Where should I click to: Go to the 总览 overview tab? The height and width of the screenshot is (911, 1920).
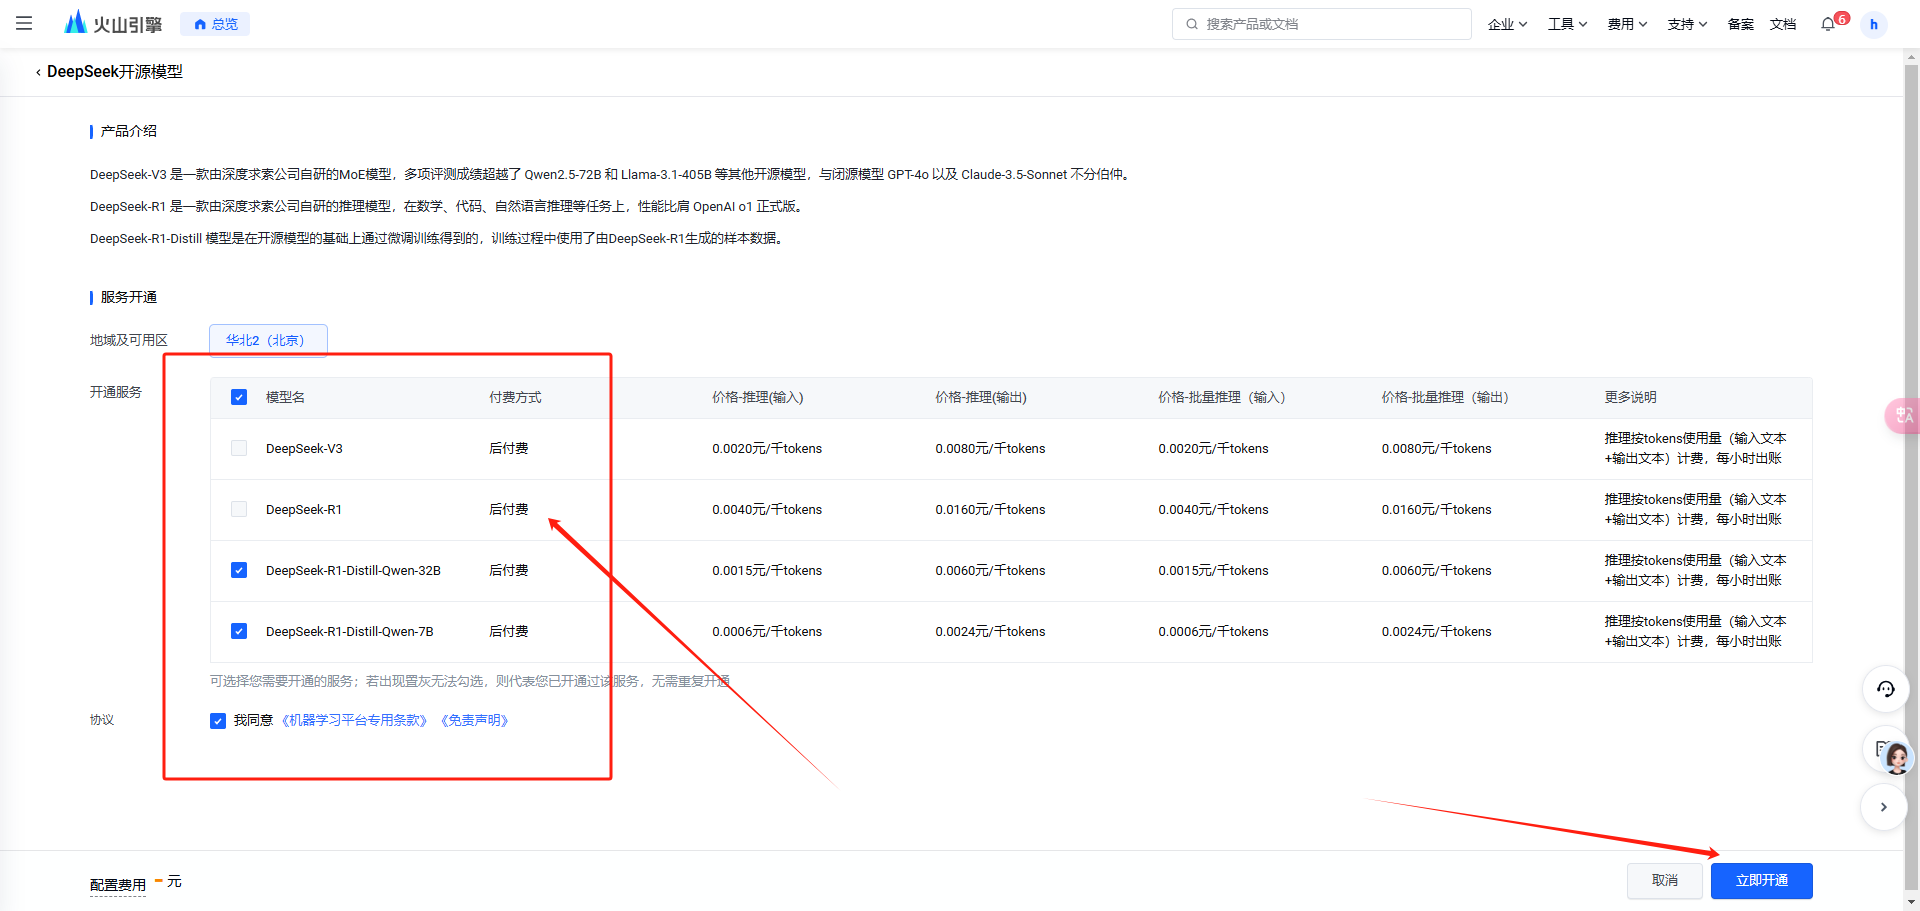click(215, 24)
